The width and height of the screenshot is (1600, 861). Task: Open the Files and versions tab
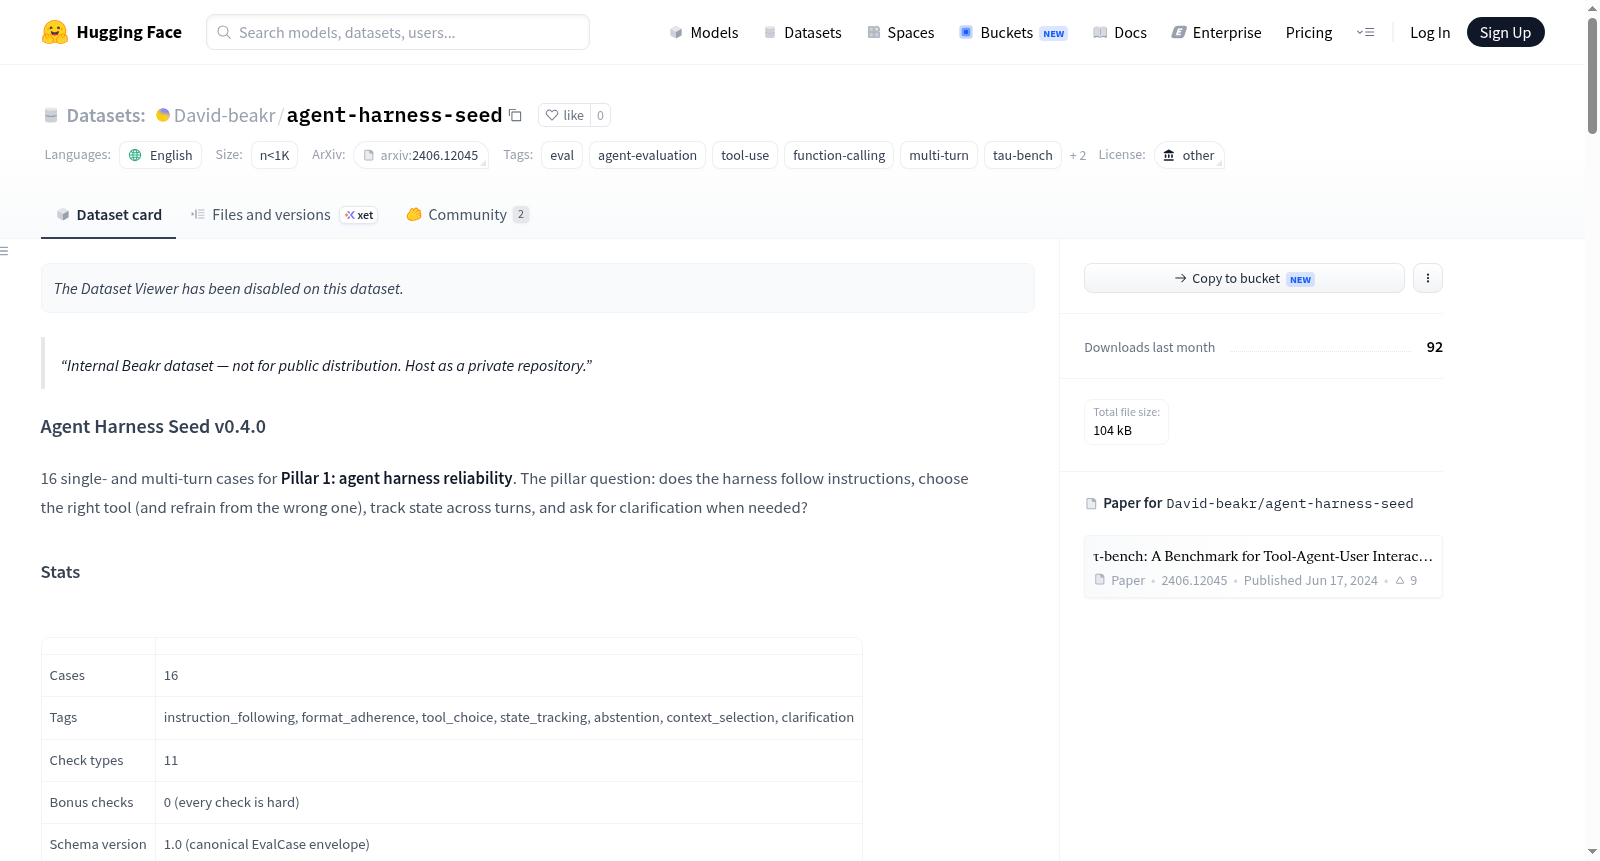[284, 214]
